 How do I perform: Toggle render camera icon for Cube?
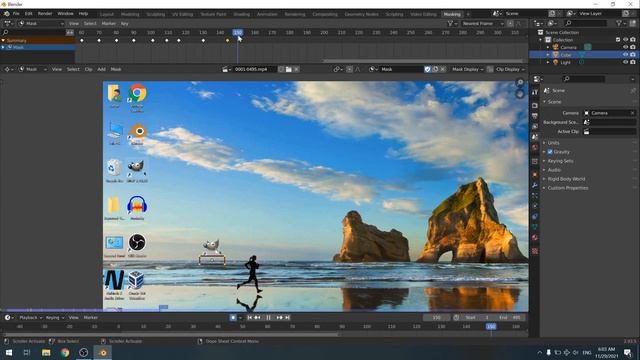[x=633, y=55]
